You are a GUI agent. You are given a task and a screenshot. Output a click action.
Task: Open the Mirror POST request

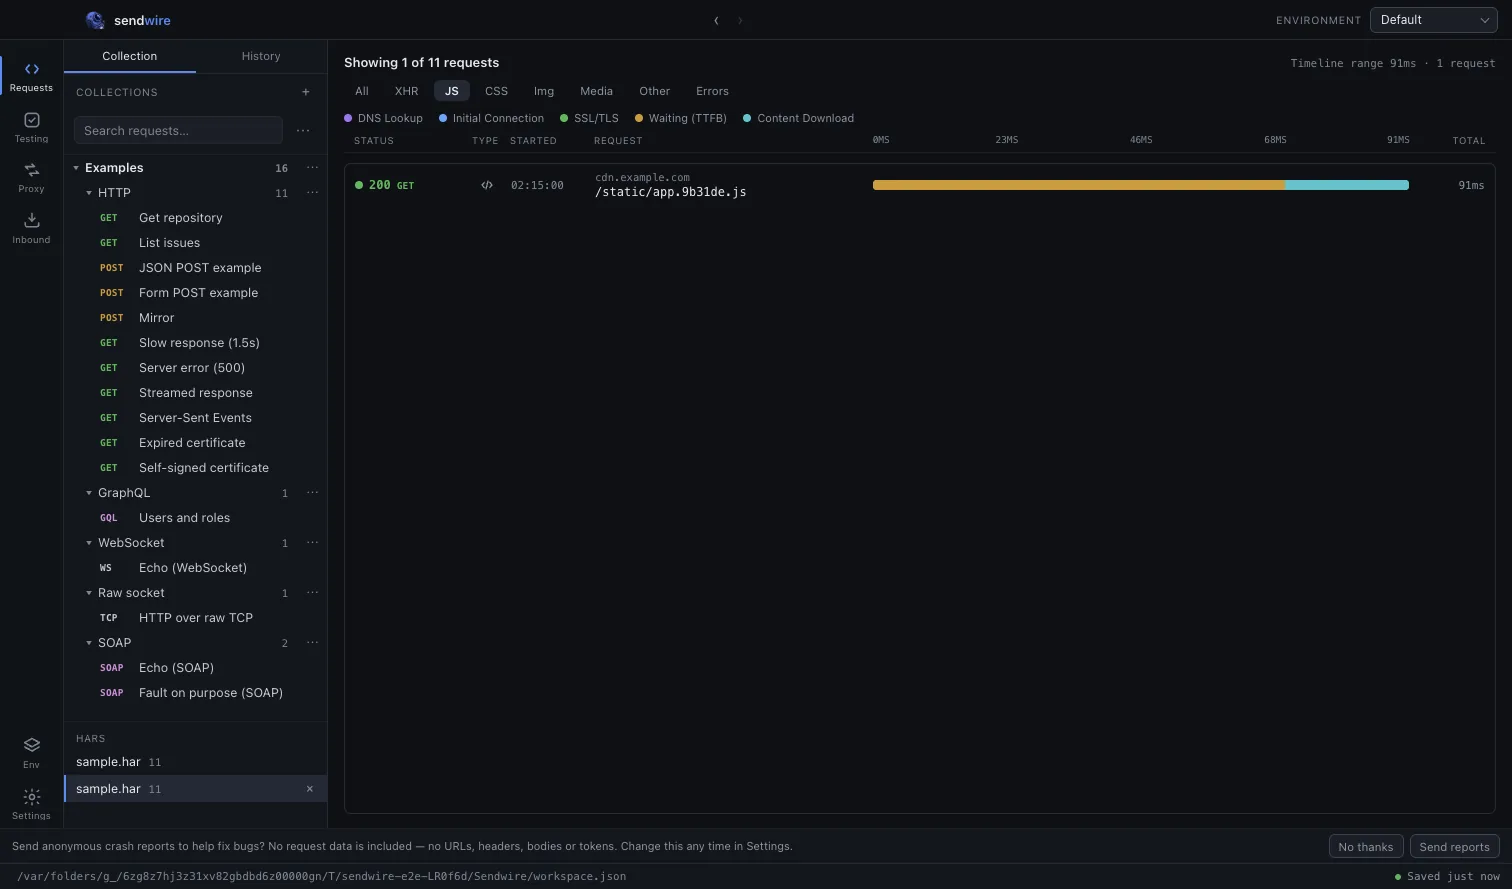pyautogui.click(x=196, y=317)
